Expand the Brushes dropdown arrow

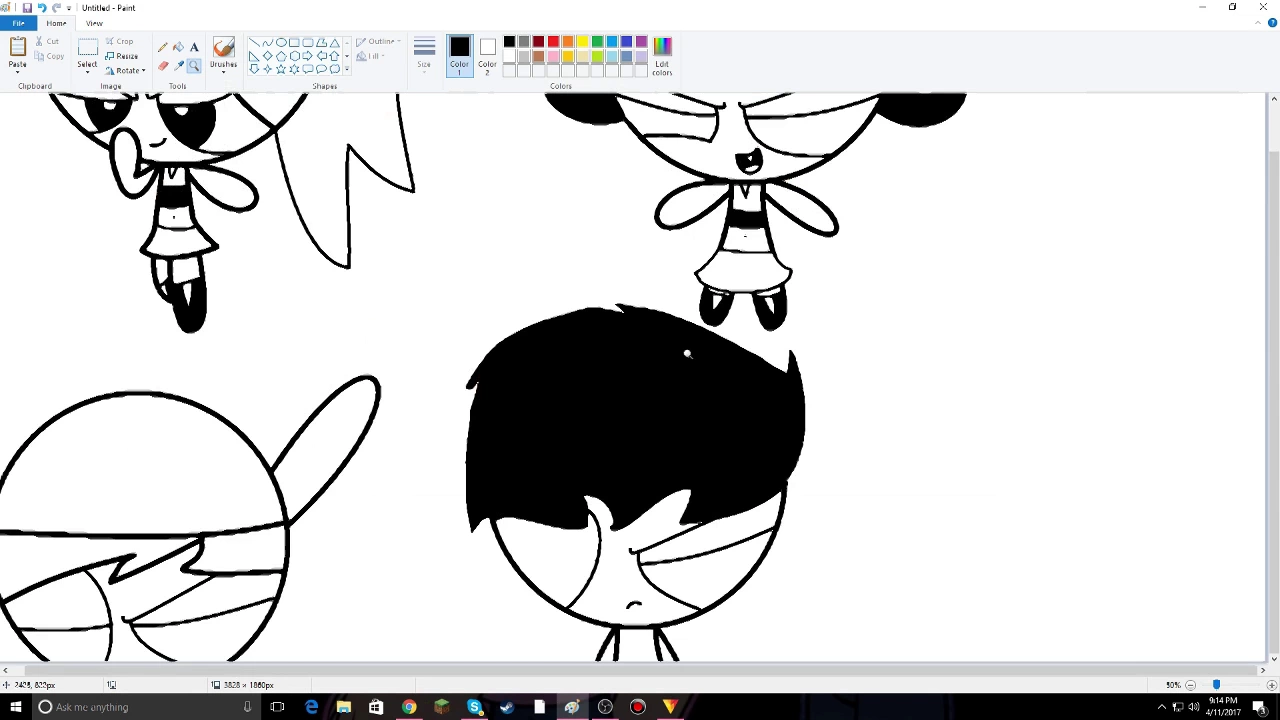223,71
